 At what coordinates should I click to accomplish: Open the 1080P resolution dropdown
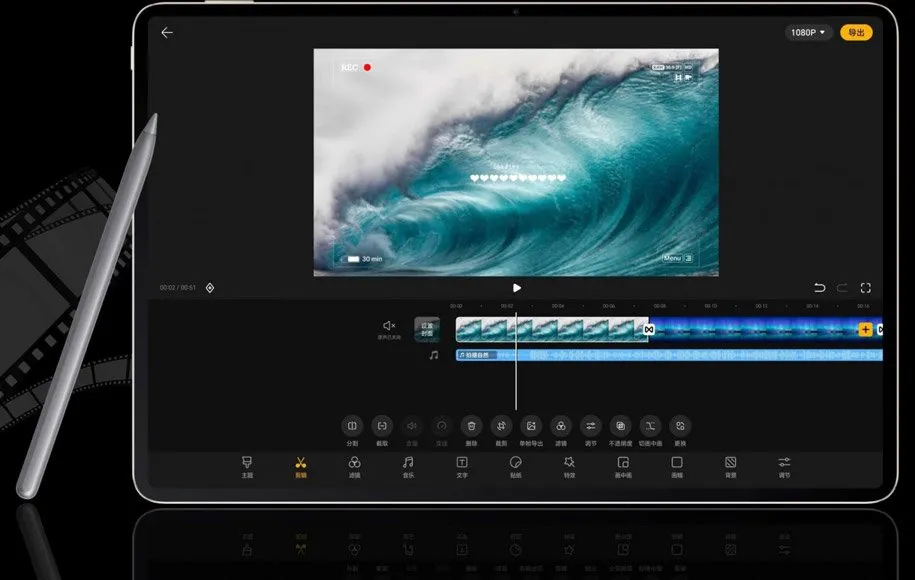pyautogui.click(x=809, y=33)
